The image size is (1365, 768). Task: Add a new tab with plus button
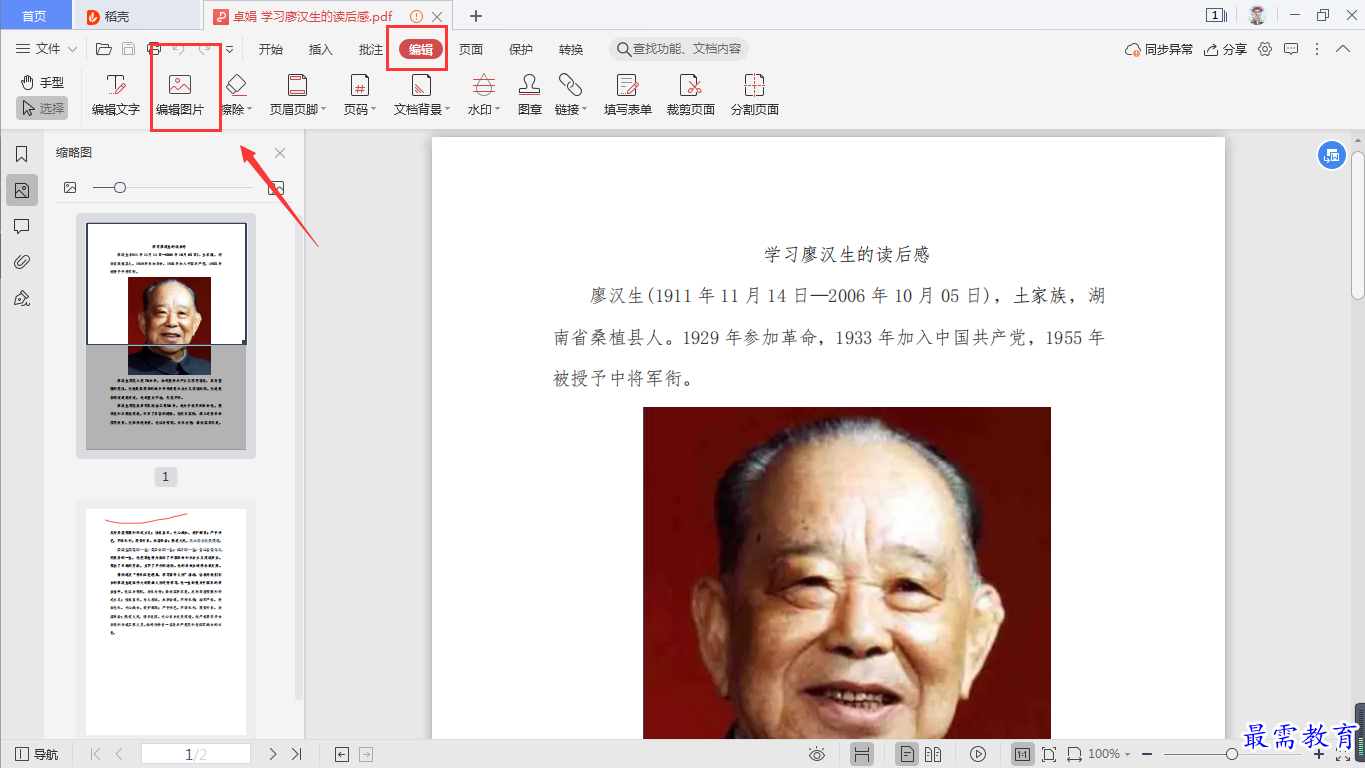coord(476,16)
